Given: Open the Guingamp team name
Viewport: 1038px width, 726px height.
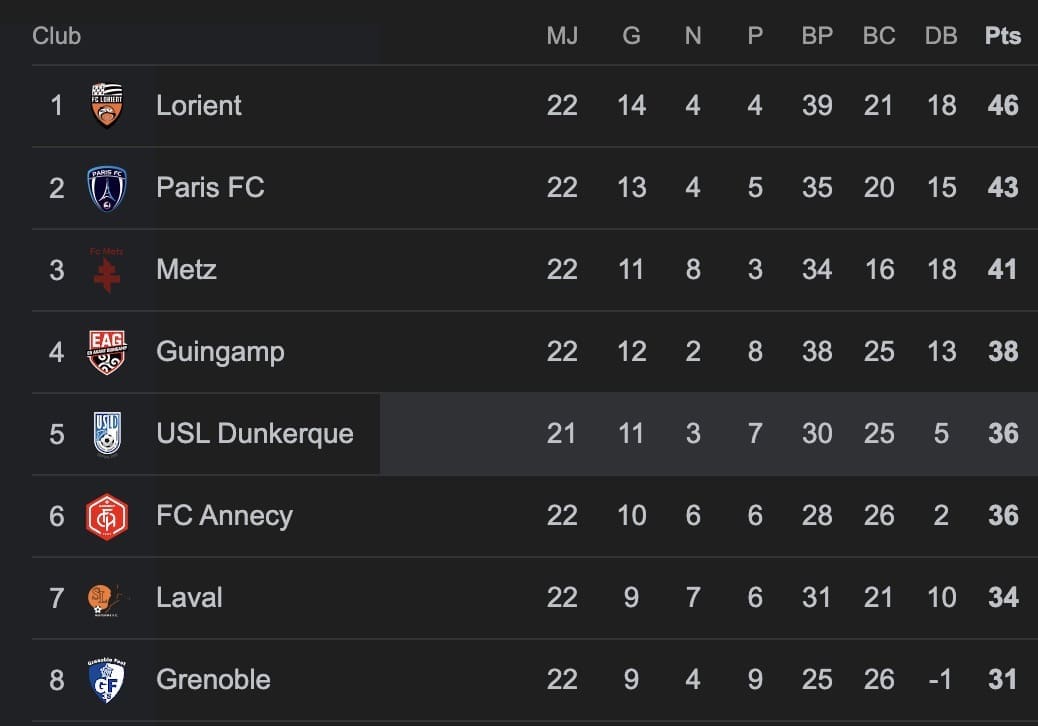Looking at the screenshot, I should 220,352.
